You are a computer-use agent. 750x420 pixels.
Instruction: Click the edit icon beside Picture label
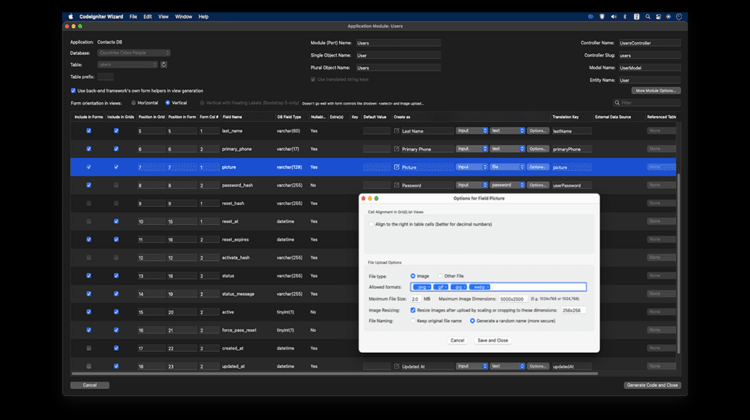click(397, 167)
